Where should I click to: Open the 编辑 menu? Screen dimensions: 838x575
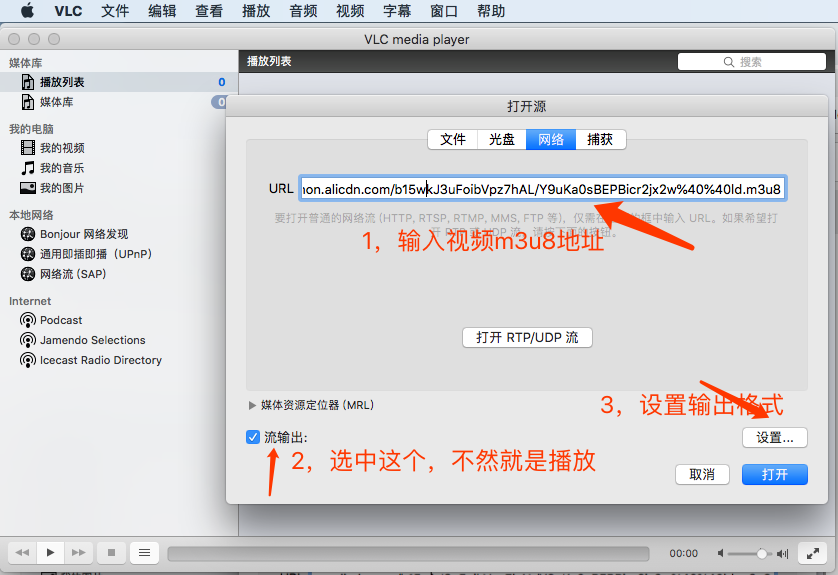(x=162, y=11)
